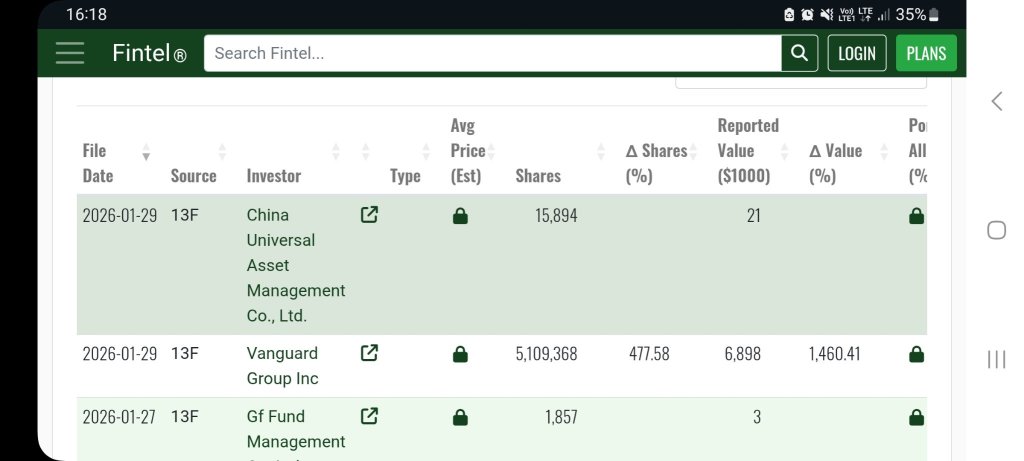The width and height of the screenshot is (1024, 461).
Task: Click the green PLANS button
Action: click(x=926, y=53)
